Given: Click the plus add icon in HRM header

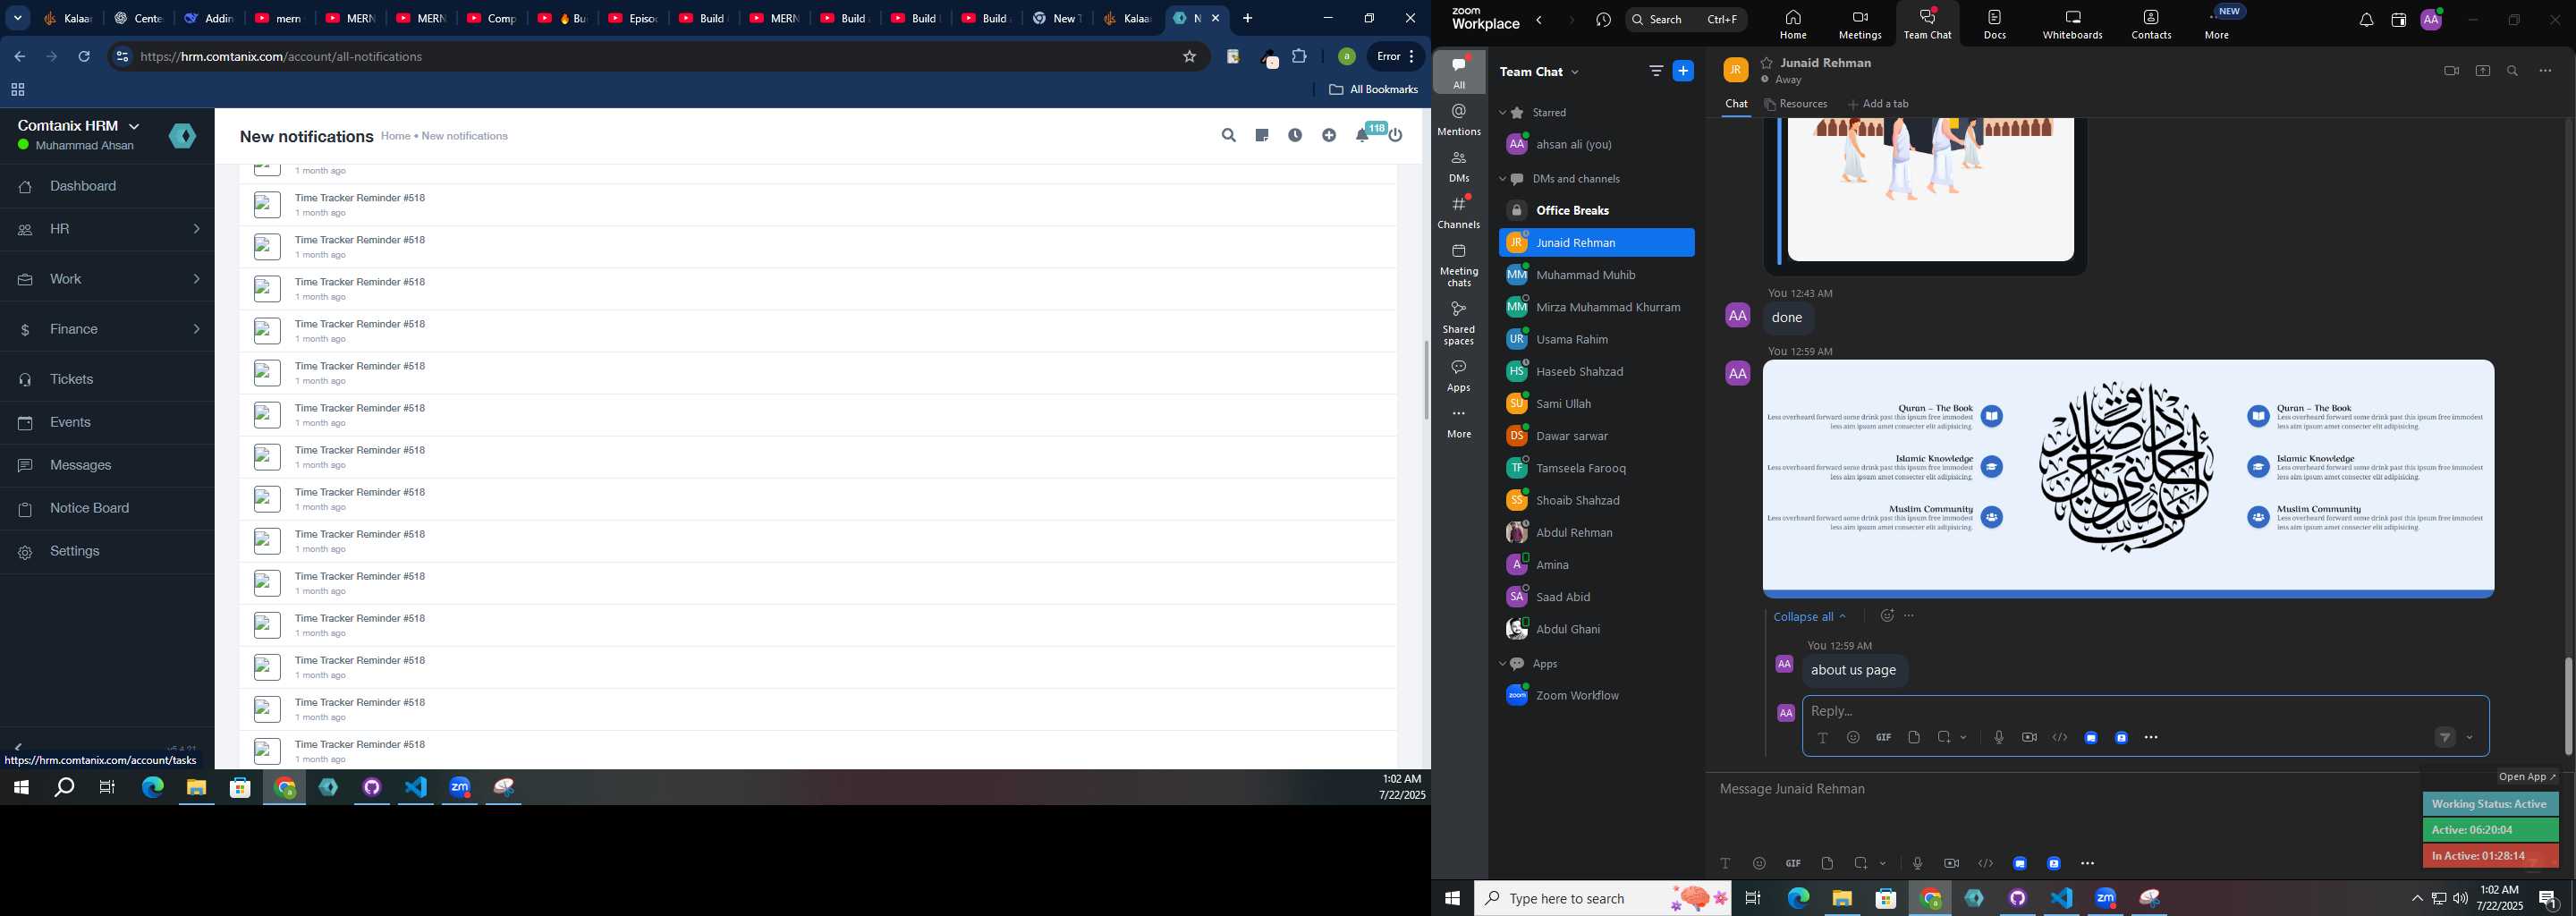Looking at the screenshot, I should pos(1329,136).
